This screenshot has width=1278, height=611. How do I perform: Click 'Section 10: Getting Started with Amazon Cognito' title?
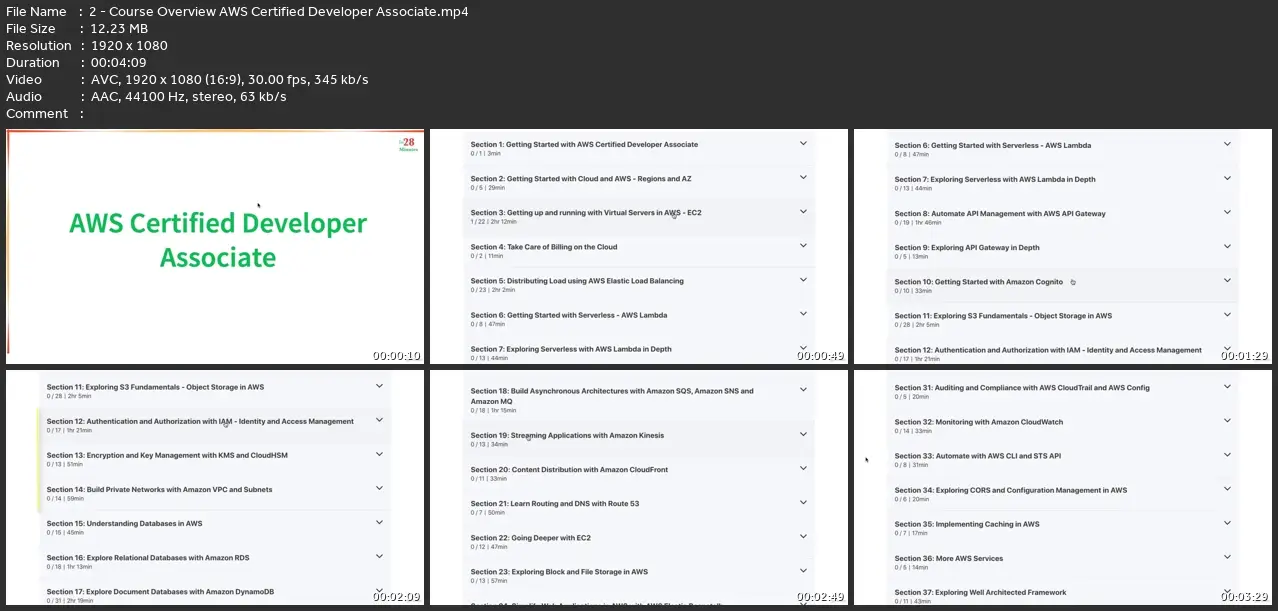click(x=979, y=282)
